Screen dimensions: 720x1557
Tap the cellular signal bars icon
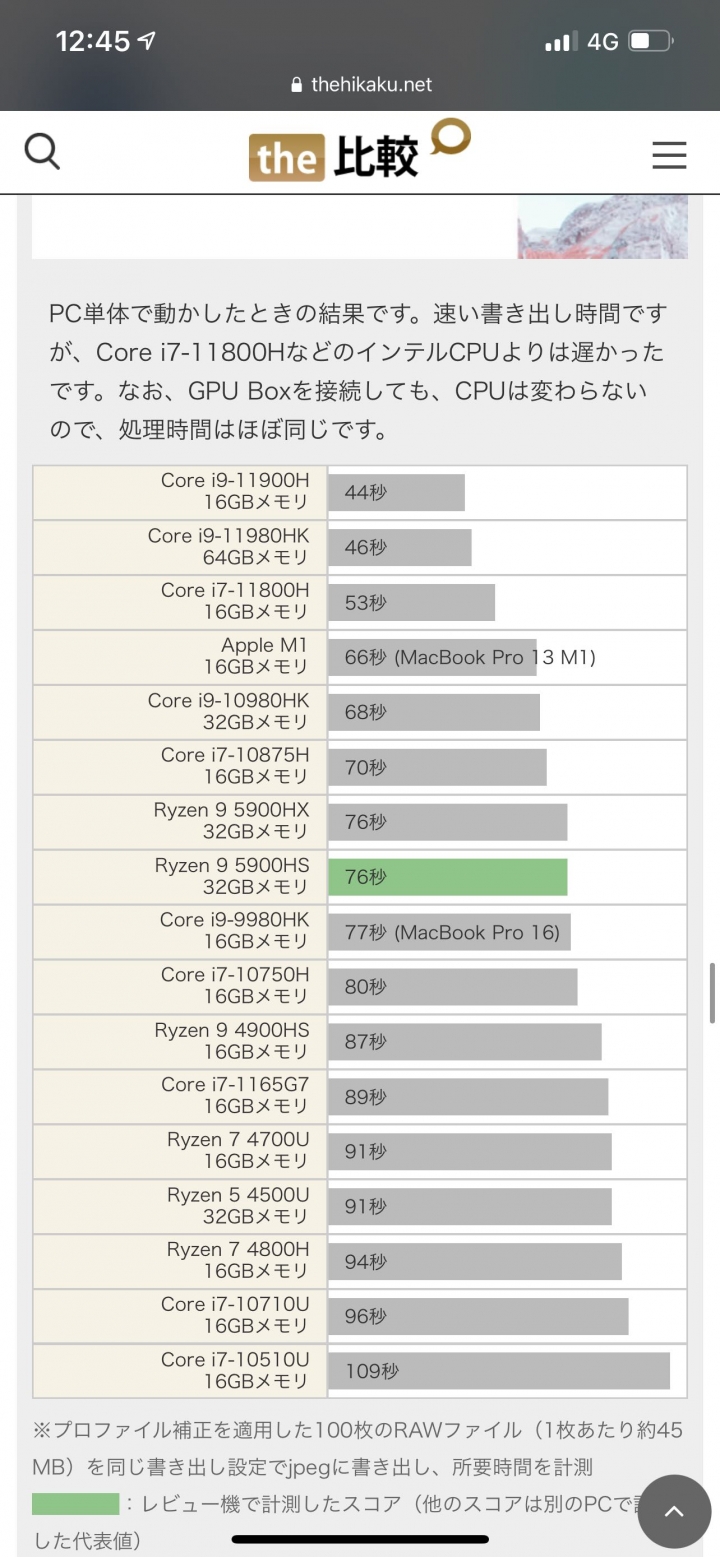(561, 42)
